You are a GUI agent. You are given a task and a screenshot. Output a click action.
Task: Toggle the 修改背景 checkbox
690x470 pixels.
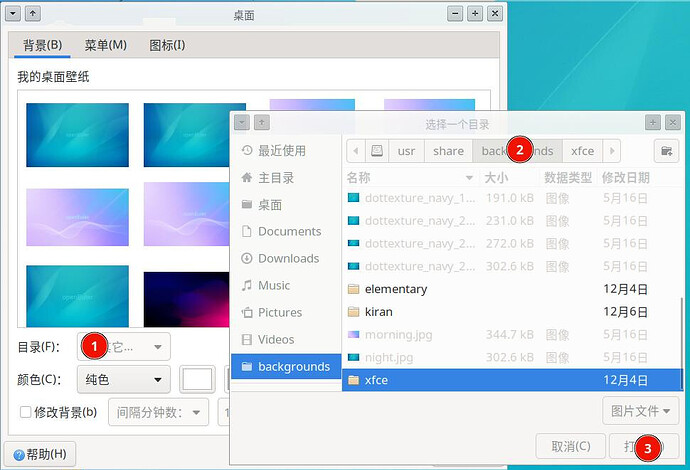point(26,412)
